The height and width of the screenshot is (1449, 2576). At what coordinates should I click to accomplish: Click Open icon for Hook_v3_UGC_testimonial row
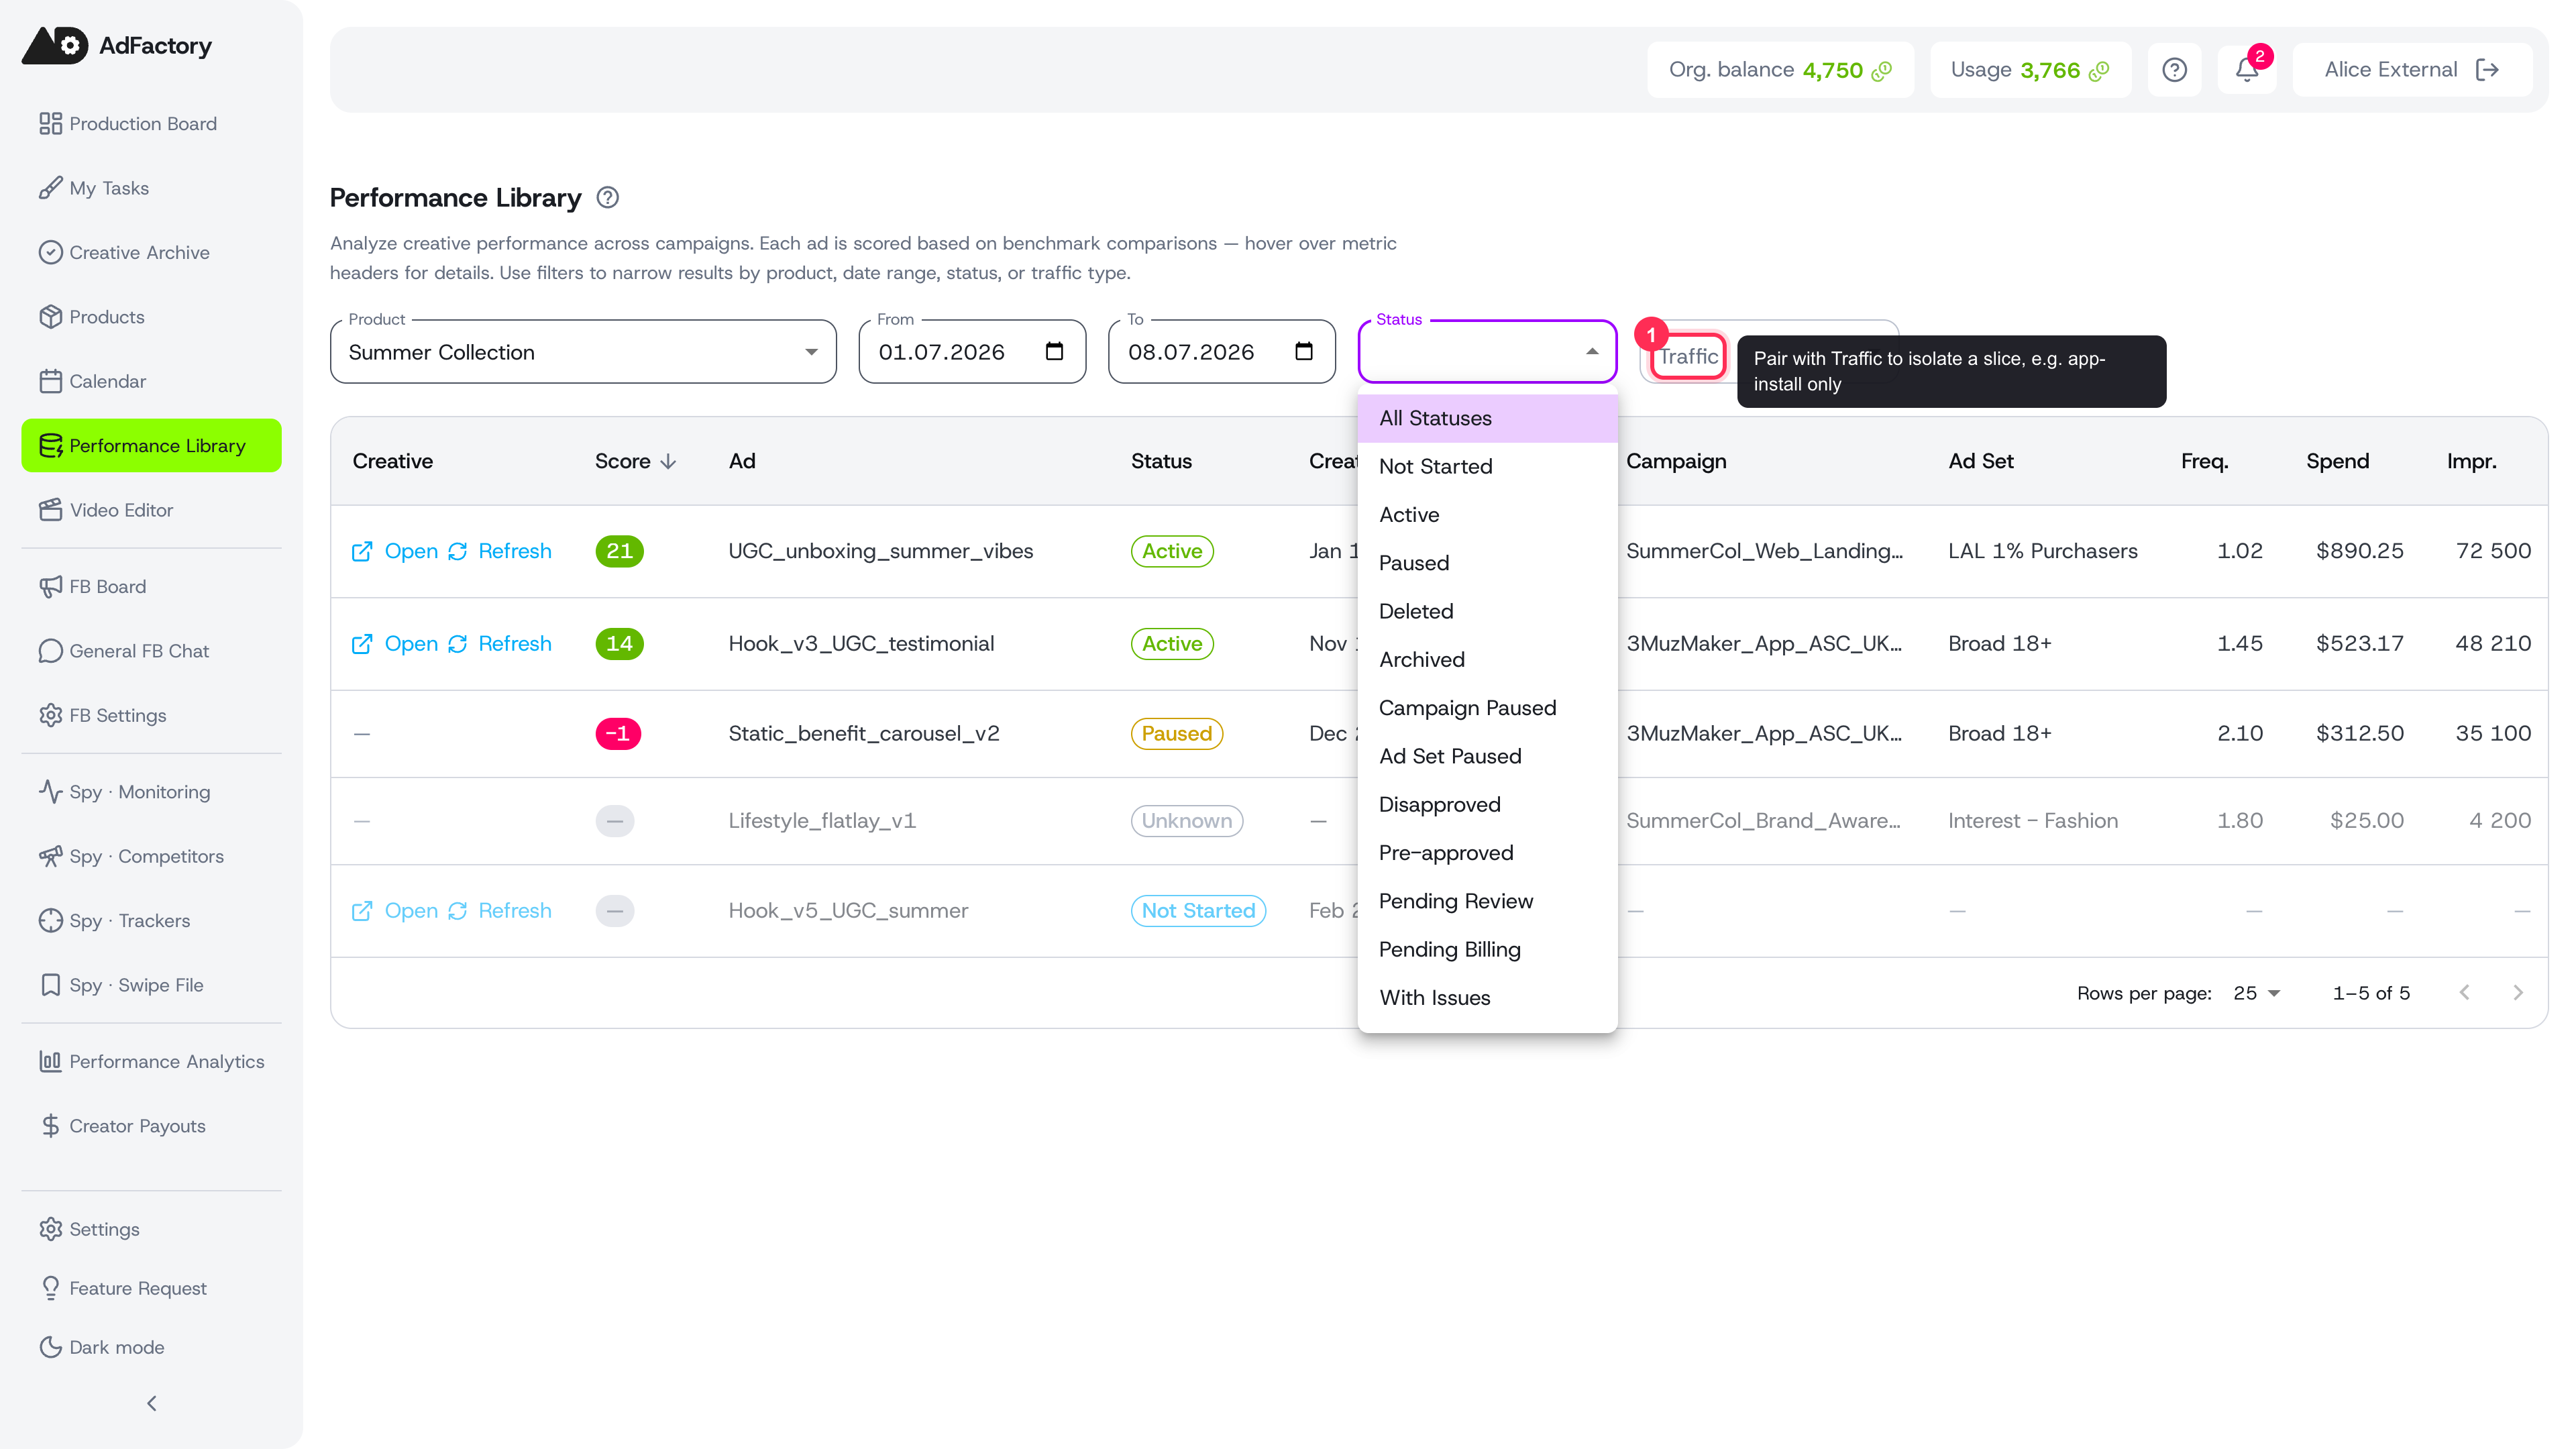coord(362,644)
